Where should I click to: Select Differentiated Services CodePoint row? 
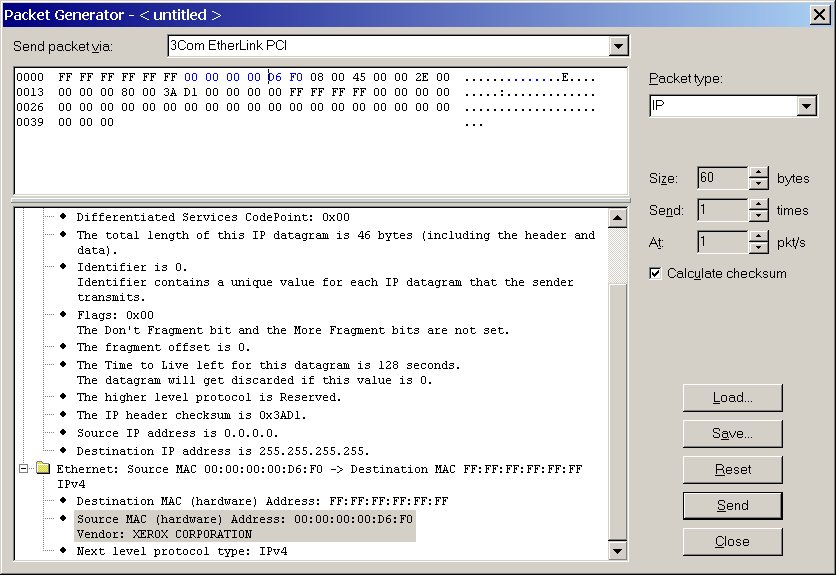(213, 217)
